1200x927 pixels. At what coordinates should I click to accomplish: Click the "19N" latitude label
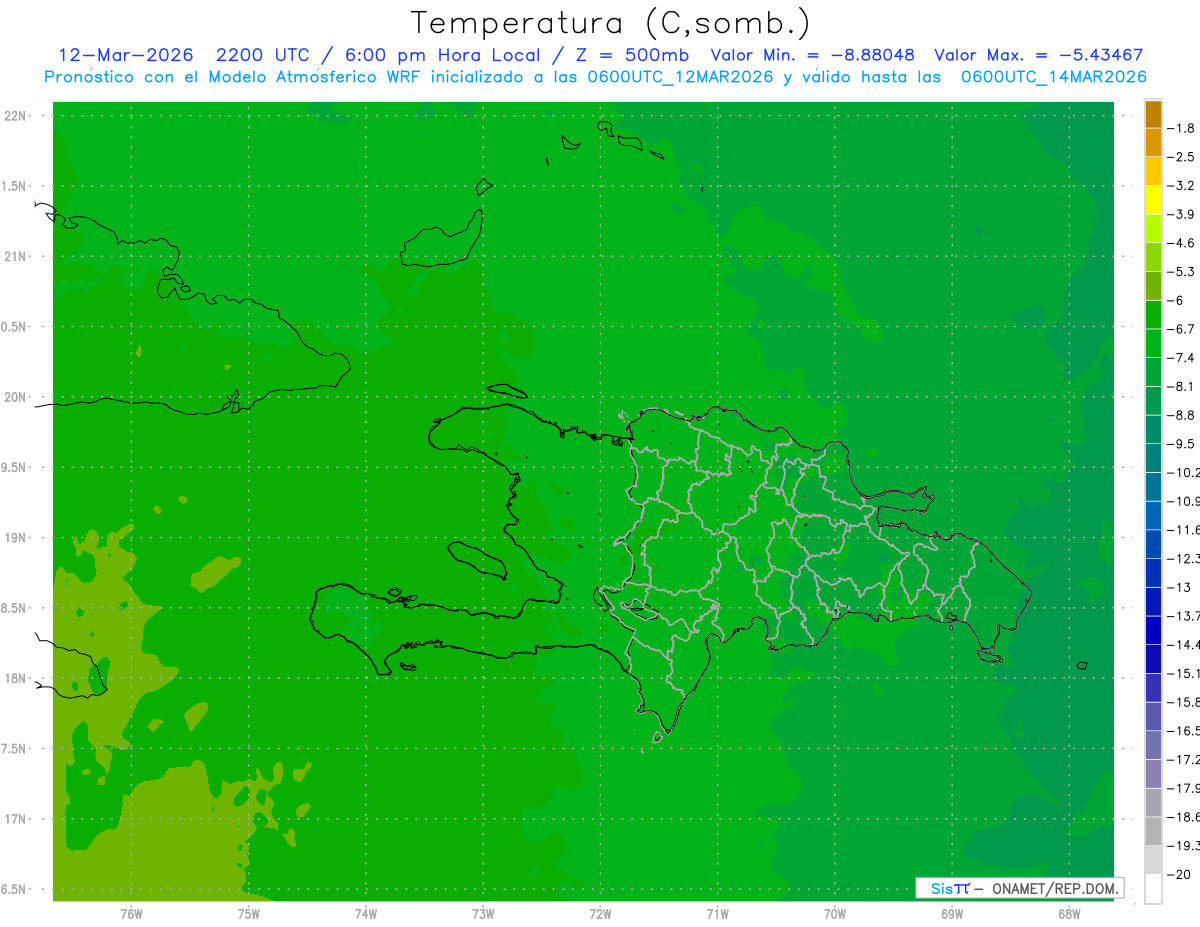[x=15, y=538]
